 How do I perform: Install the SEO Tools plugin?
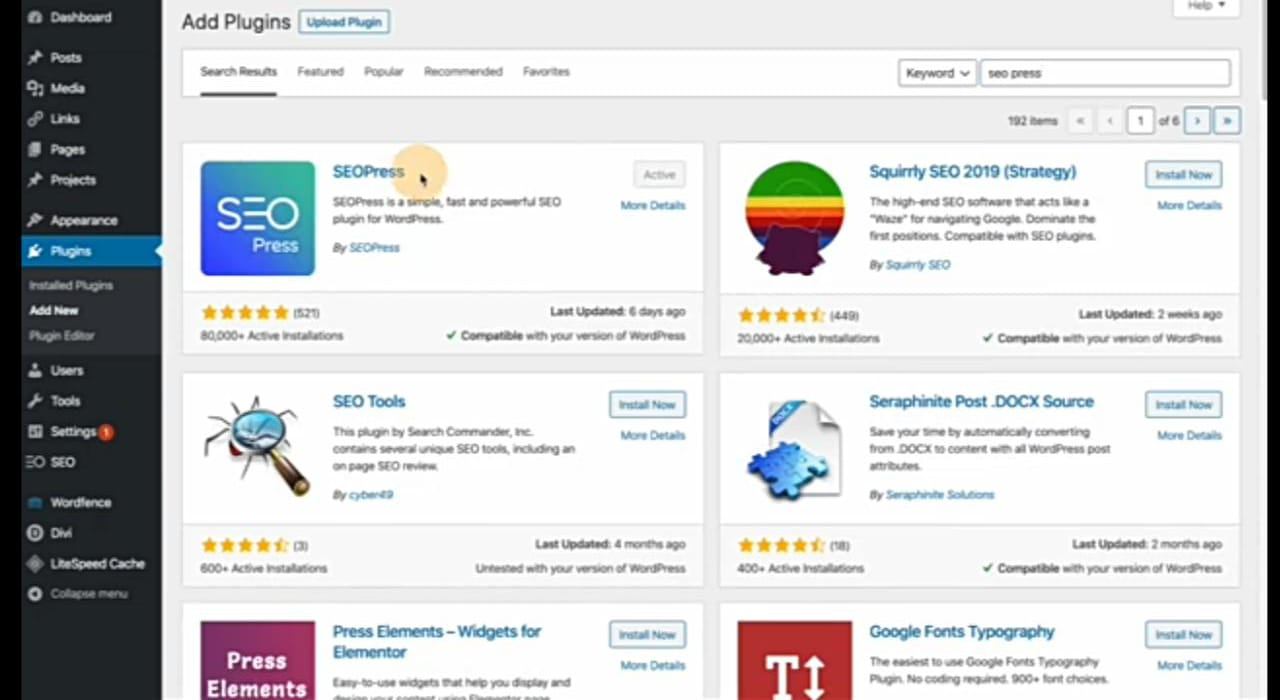pyautogui.click(x=647, y=405)
